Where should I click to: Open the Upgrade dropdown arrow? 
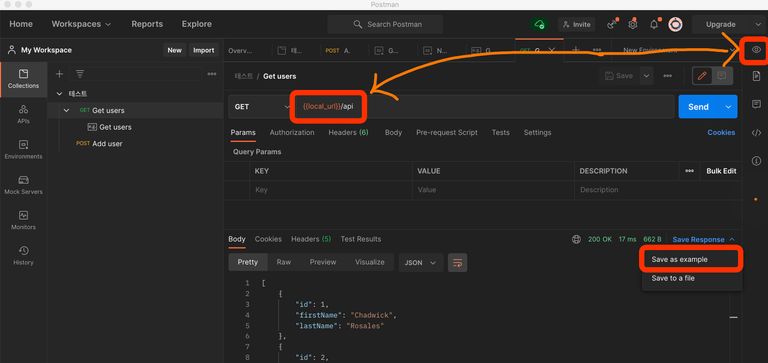tap(757, 24)
